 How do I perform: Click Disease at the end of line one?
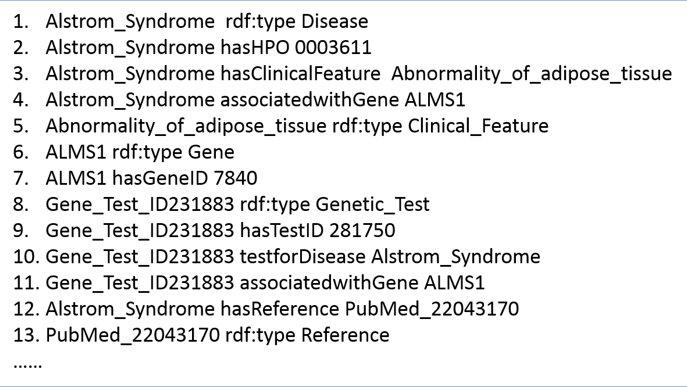335,21
